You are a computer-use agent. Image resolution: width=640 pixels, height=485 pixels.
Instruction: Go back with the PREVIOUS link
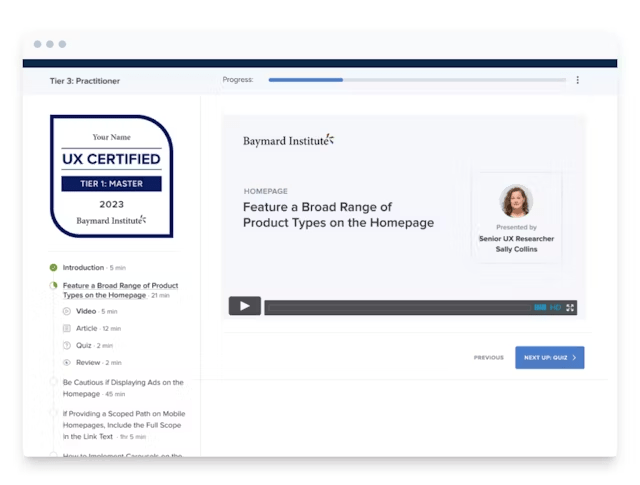(489, 358)
